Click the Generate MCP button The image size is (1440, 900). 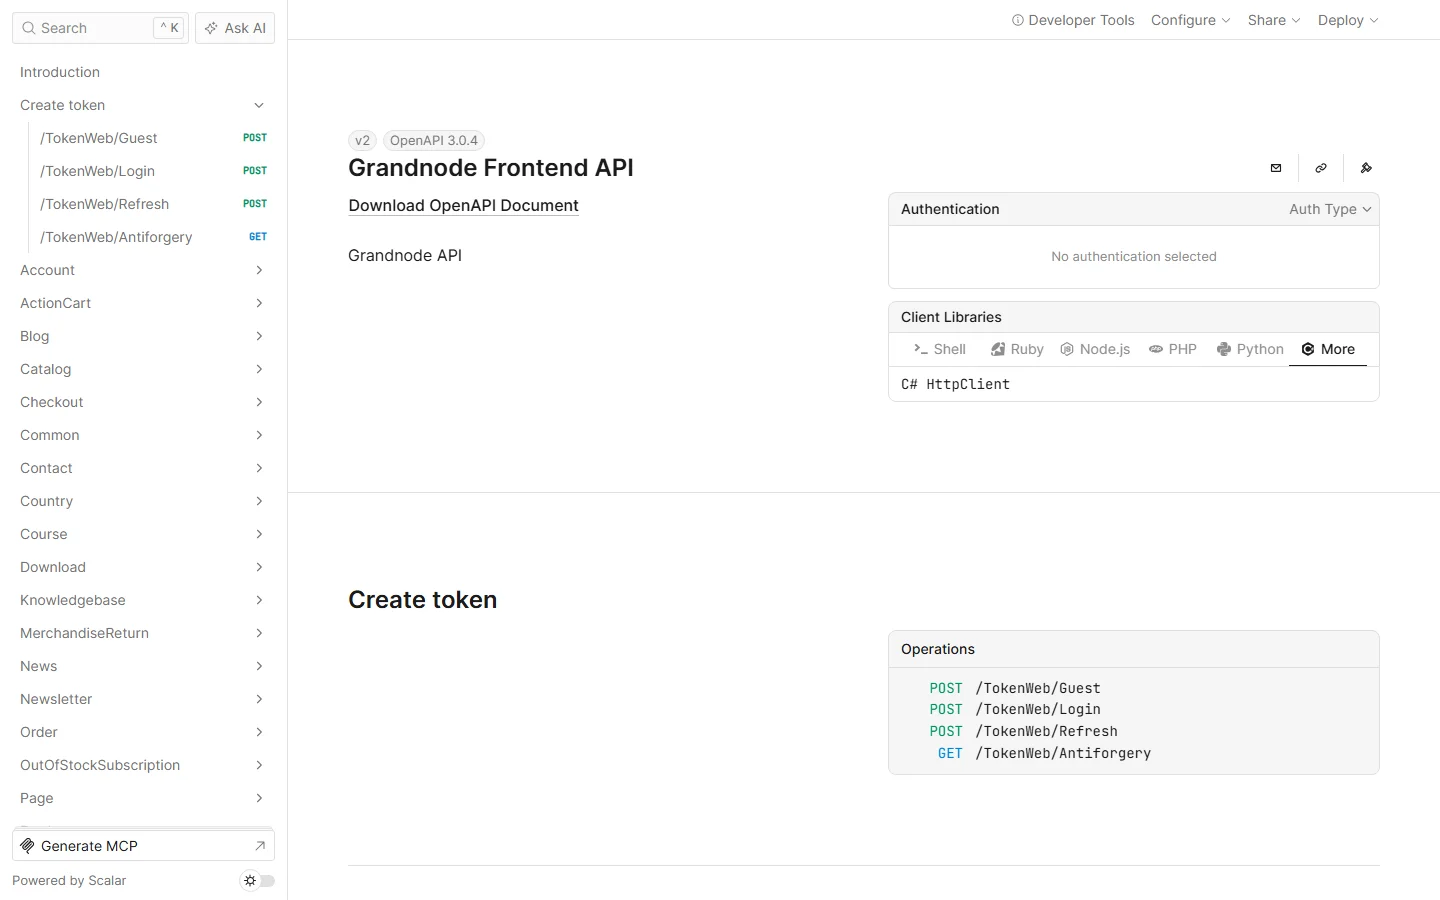click(143, 846)
